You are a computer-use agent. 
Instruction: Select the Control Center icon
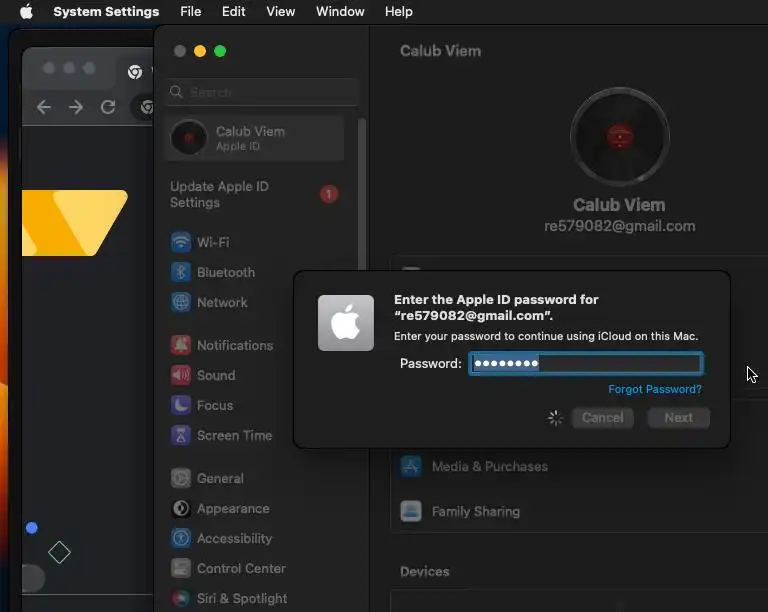coord(181,568)
